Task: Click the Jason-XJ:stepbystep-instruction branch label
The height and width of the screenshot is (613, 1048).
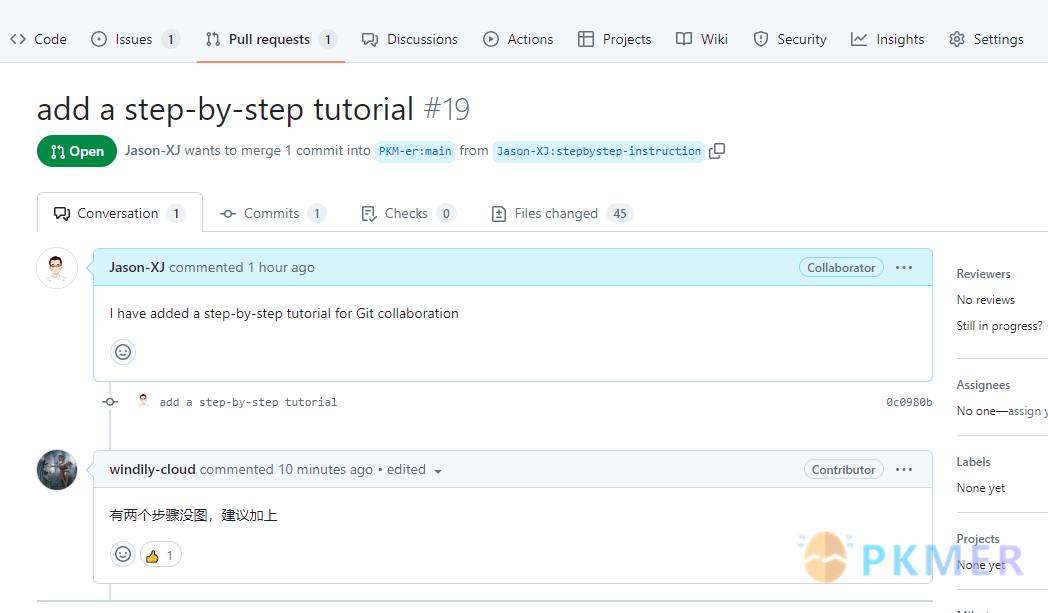Action: (x=599, y=151)
